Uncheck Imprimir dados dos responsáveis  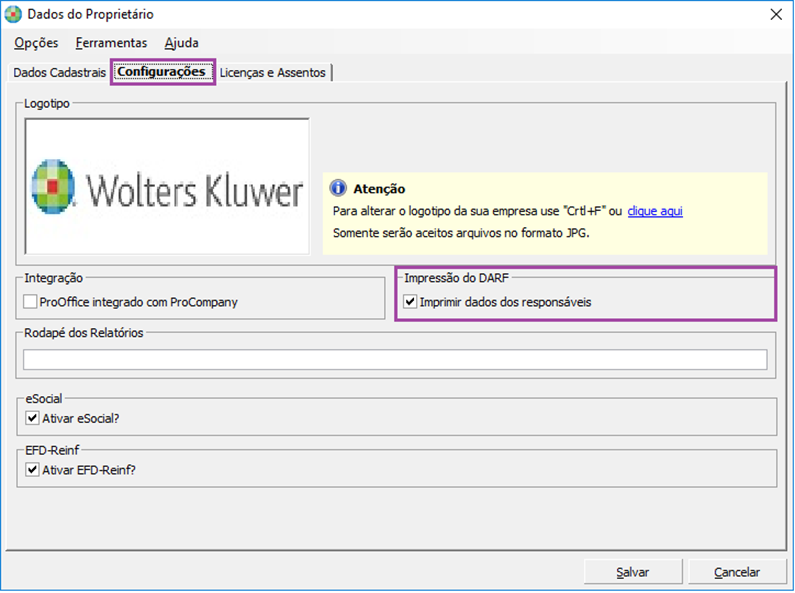pos(410,302)
